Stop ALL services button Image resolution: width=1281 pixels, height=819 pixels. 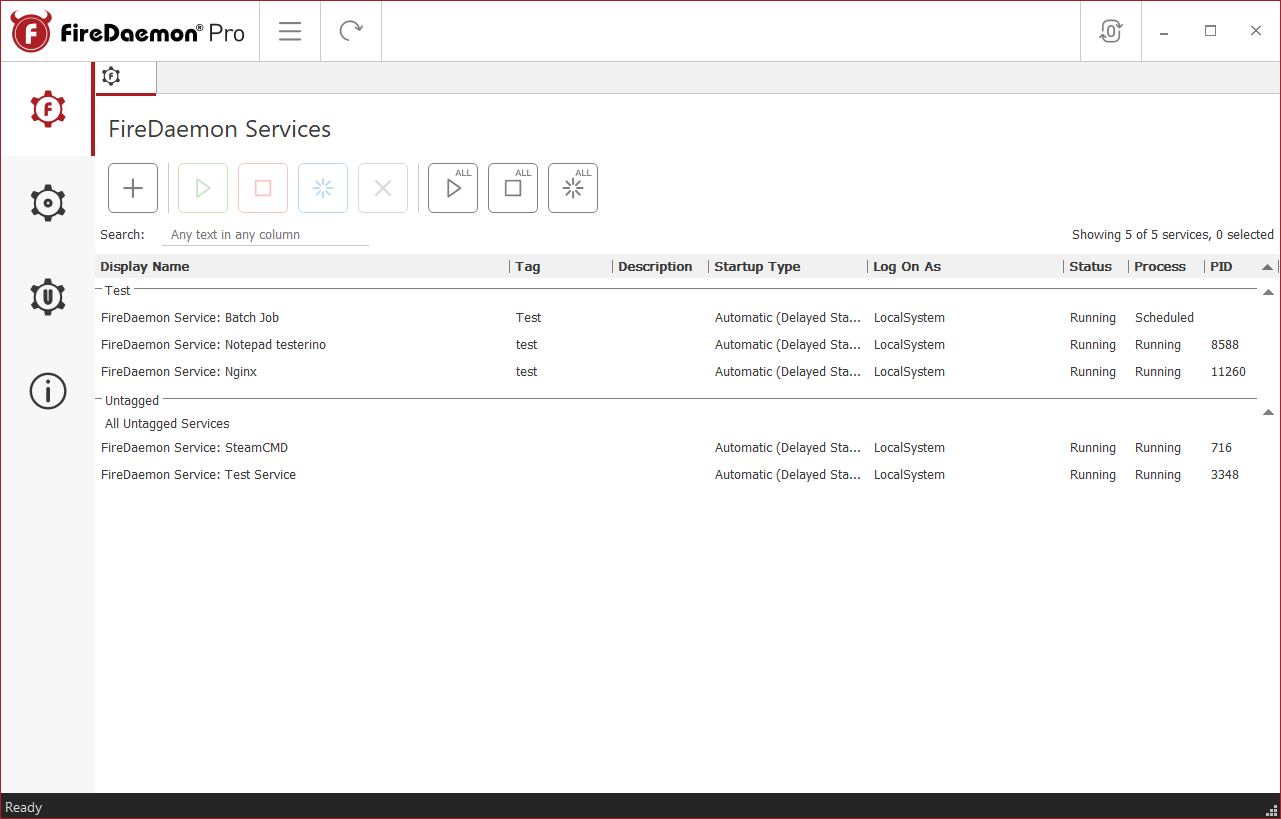click(x=513, y=188)
